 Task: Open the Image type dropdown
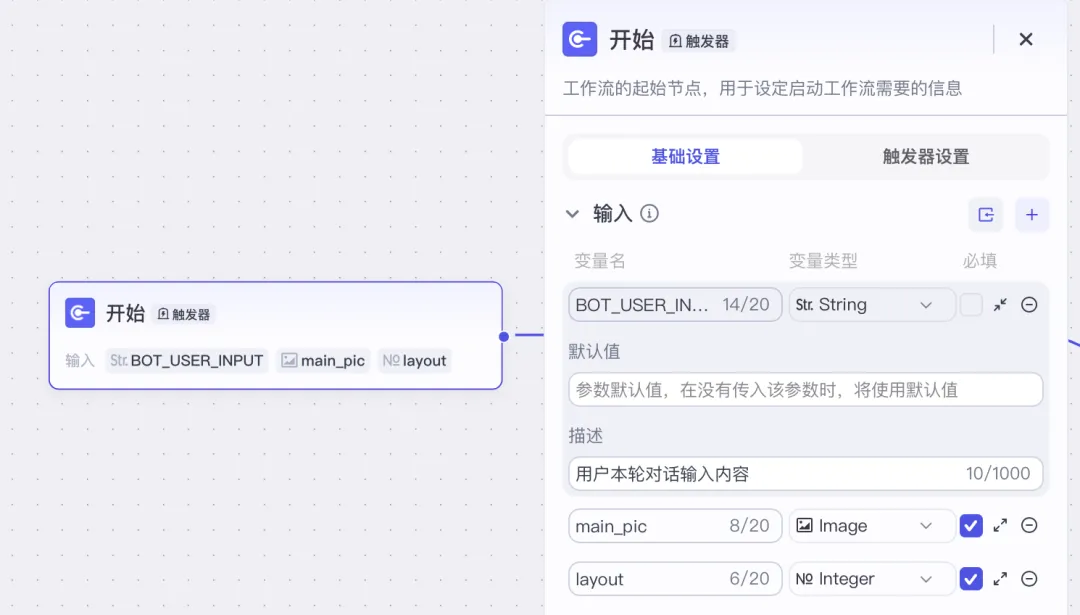(x=871, y=525)
